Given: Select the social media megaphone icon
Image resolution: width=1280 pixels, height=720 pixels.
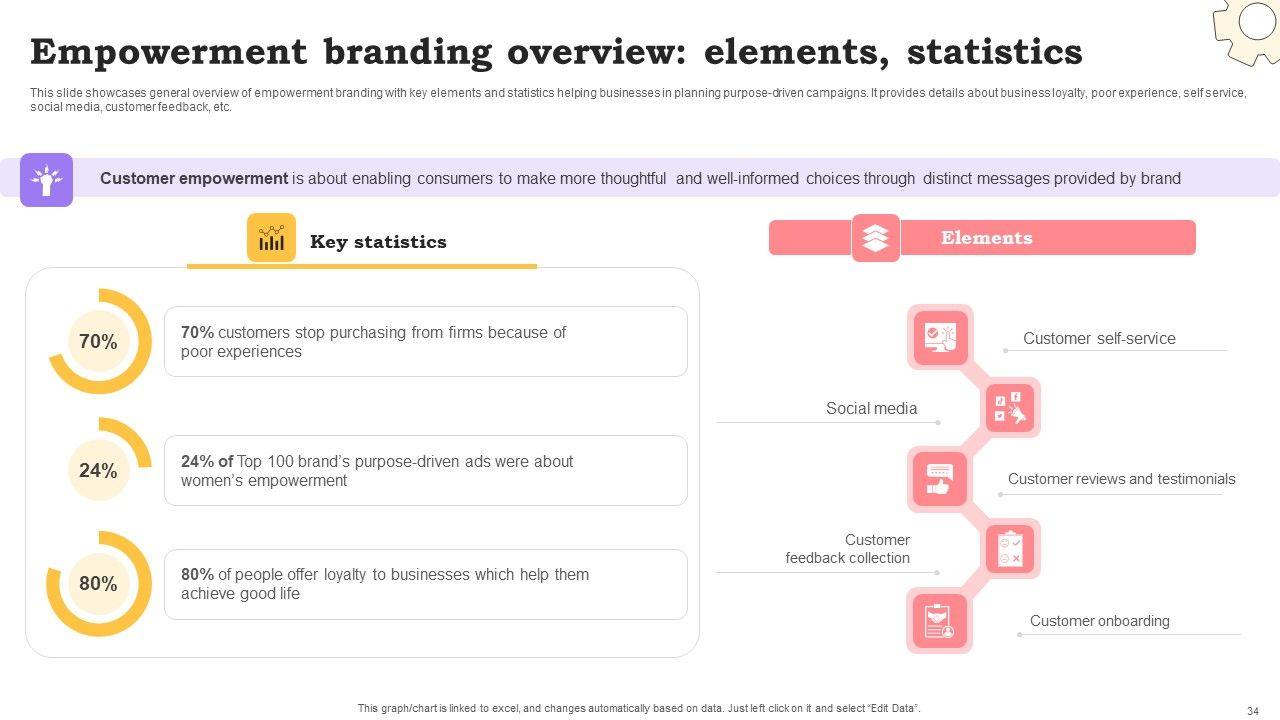Looking at the screenshot, I should coord(1010,408).
